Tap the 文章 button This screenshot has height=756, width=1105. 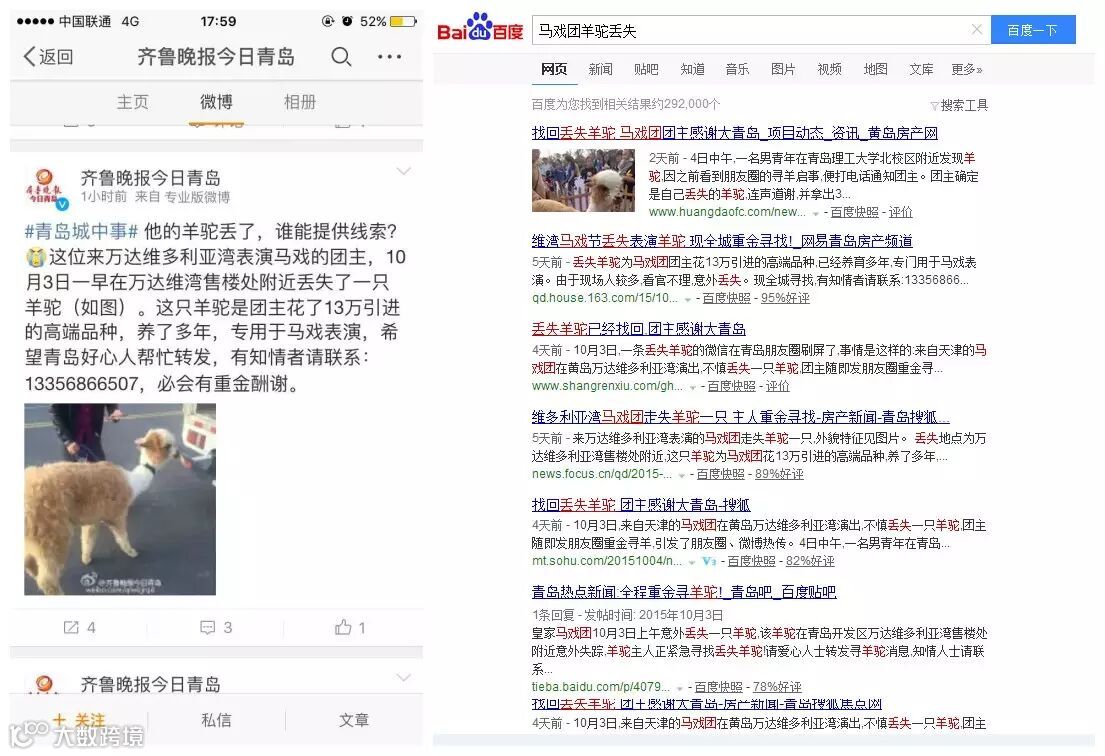[354, 720]
